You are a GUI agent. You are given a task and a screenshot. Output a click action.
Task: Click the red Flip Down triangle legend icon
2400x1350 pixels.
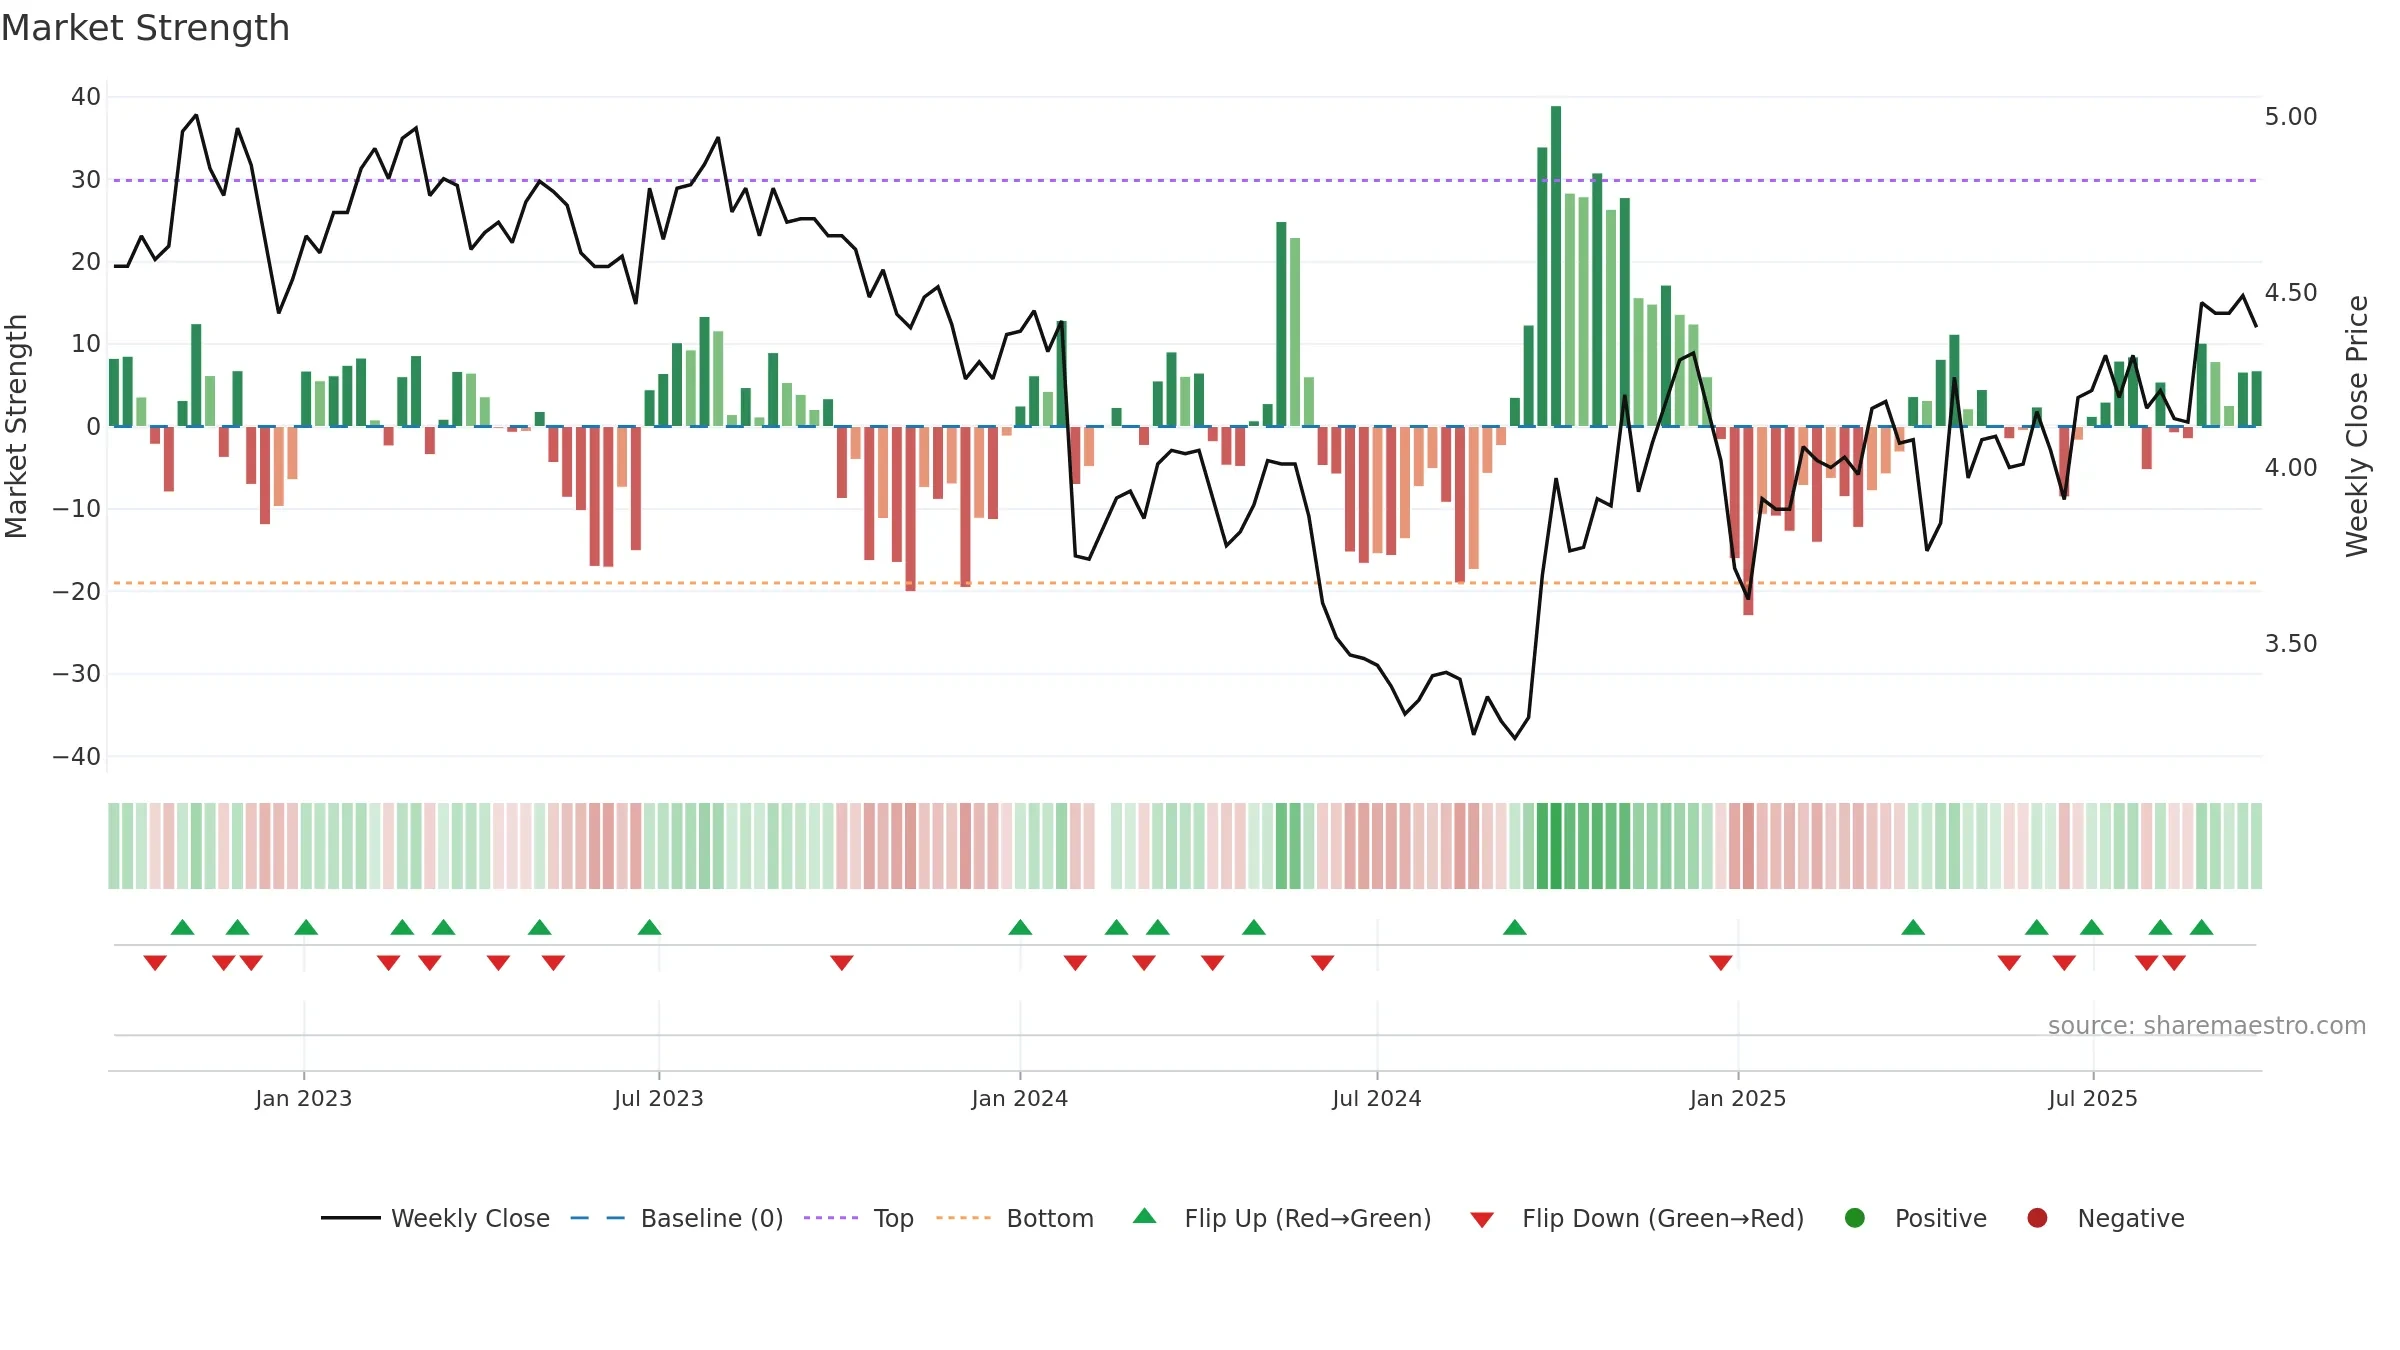(x=1483, y=1220)
